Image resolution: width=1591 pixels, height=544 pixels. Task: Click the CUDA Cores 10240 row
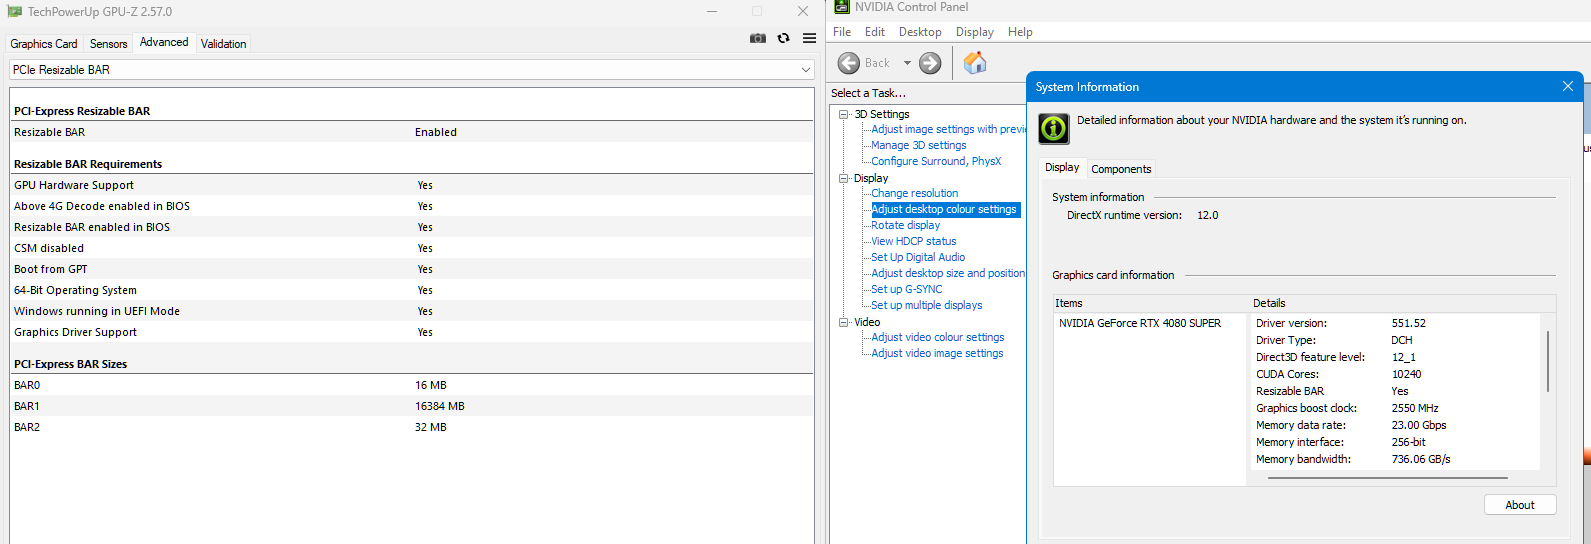1395,374
